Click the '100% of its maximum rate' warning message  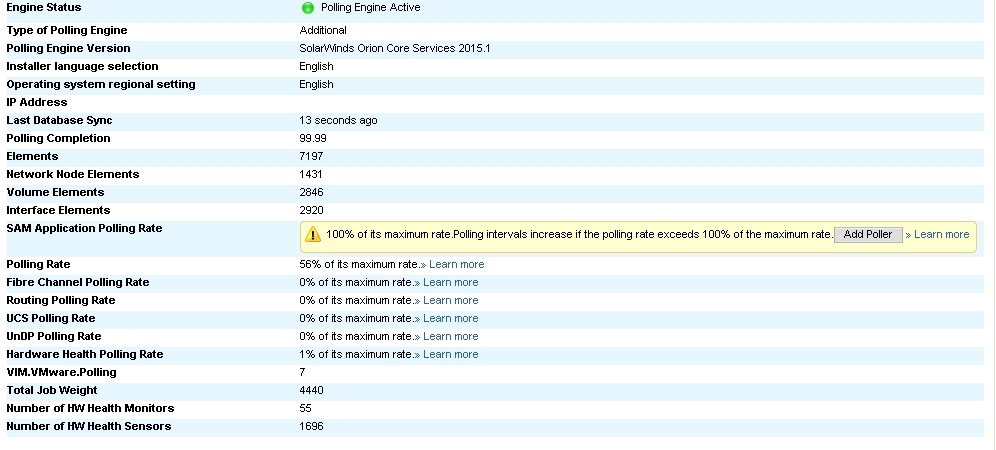click(579, 235)
